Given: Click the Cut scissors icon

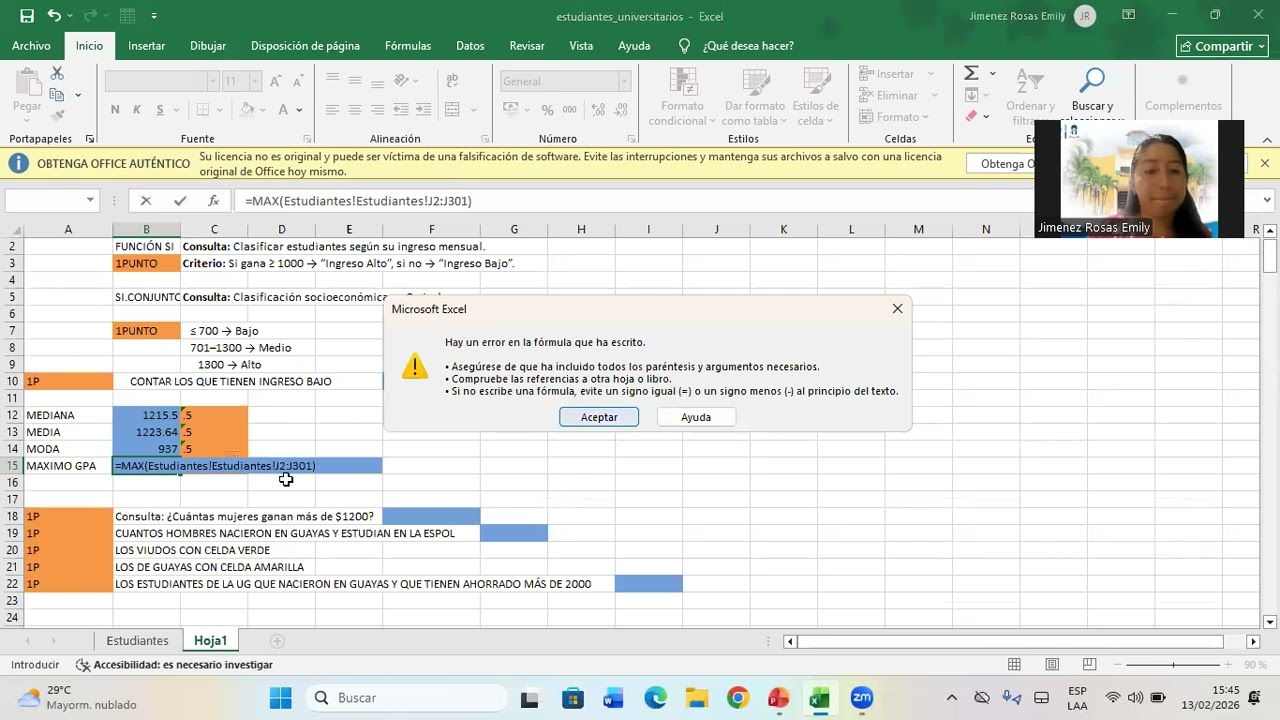Looking at the screenshot, I should tap(57, 74).
